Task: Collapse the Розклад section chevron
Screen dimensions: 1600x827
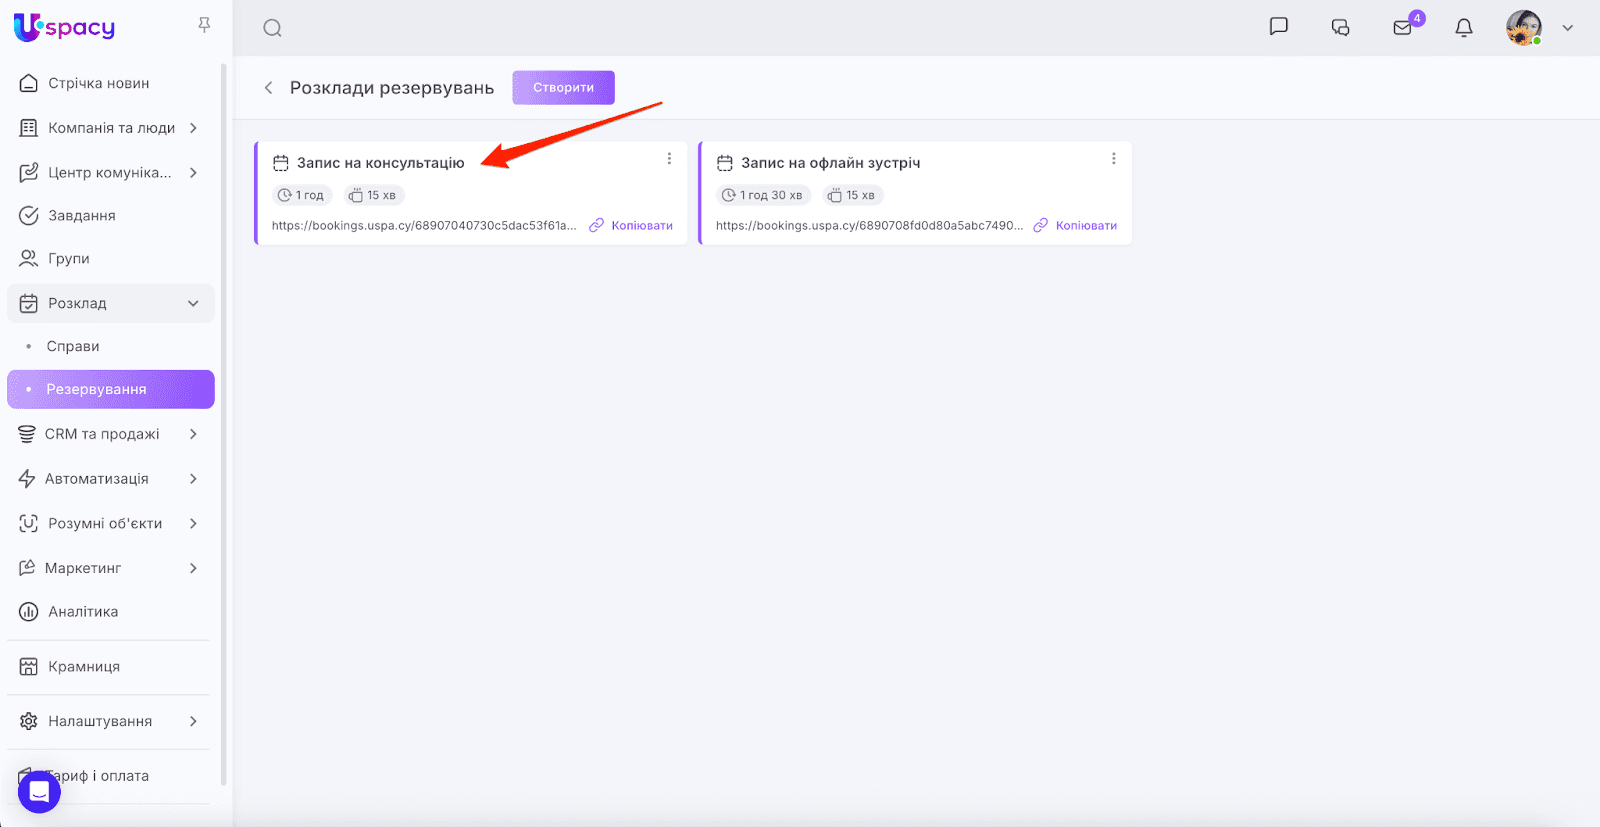Action: tap(193, 303)
